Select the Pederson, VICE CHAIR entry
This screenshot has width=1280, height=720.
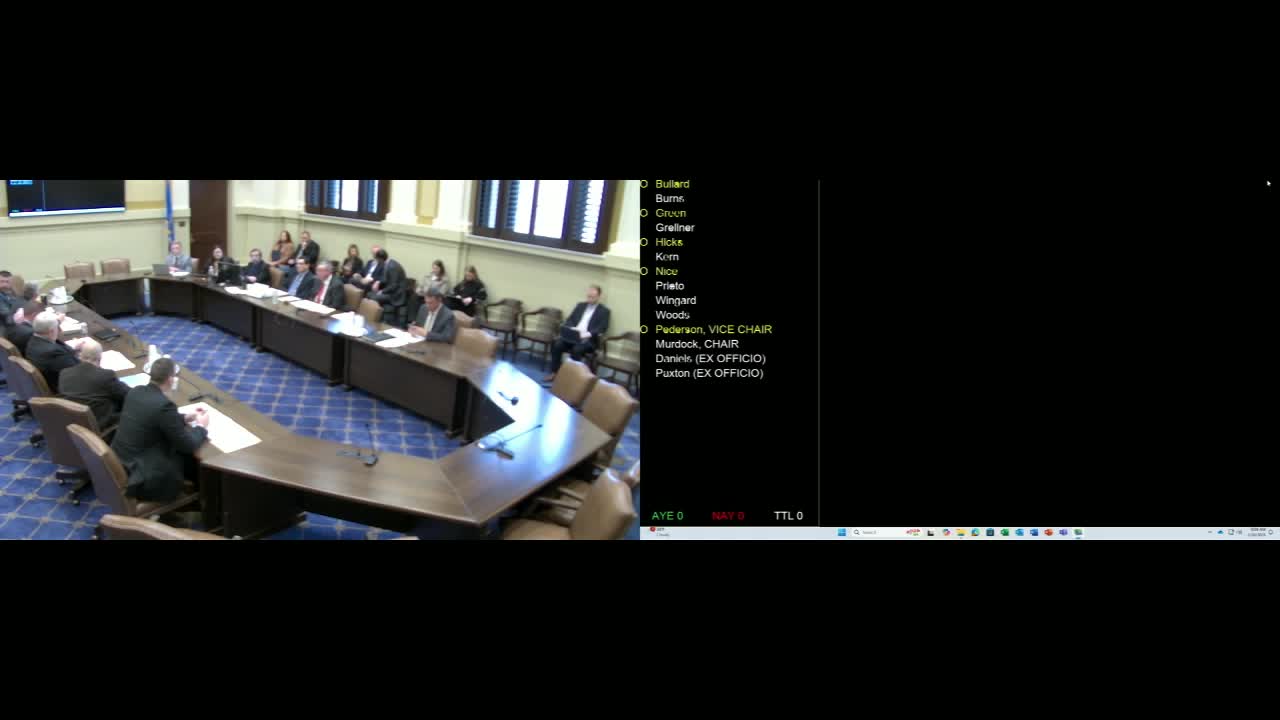click(x=714, y=329)
